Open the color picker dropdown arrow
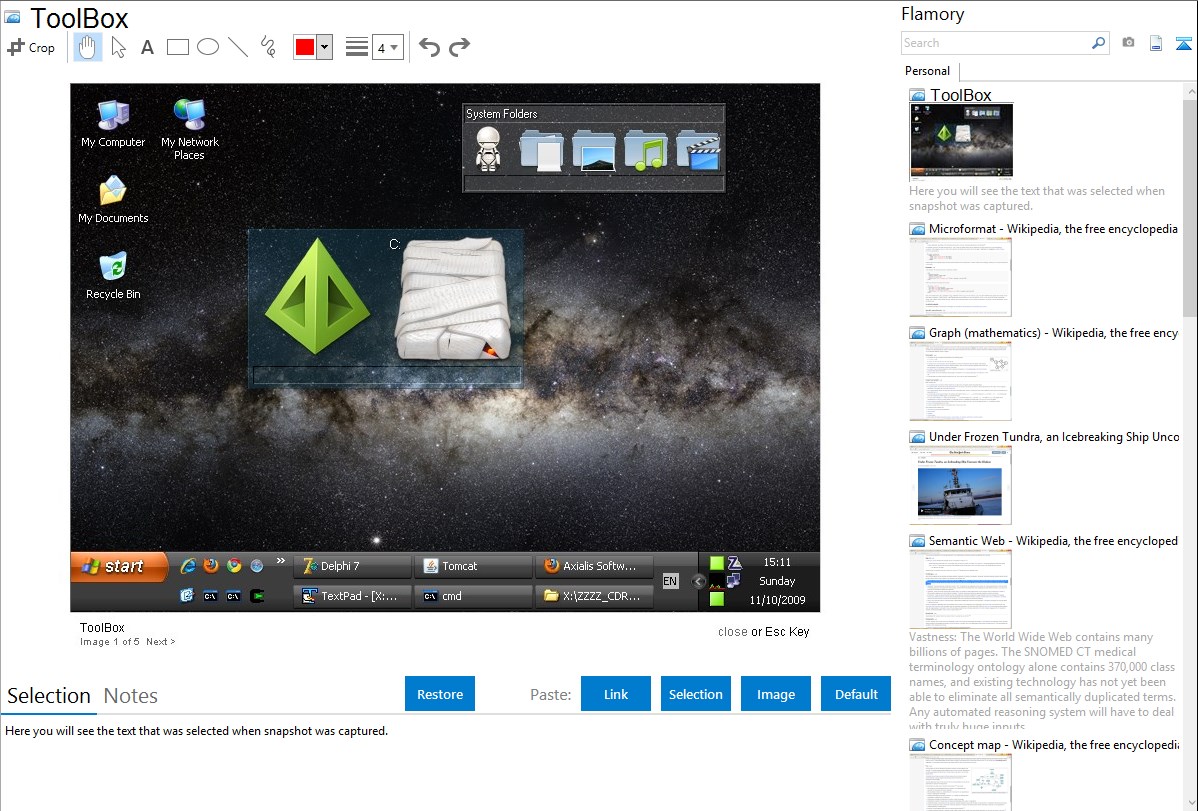The width and height of the screenshot is (1198, 811). coord(324,47)
